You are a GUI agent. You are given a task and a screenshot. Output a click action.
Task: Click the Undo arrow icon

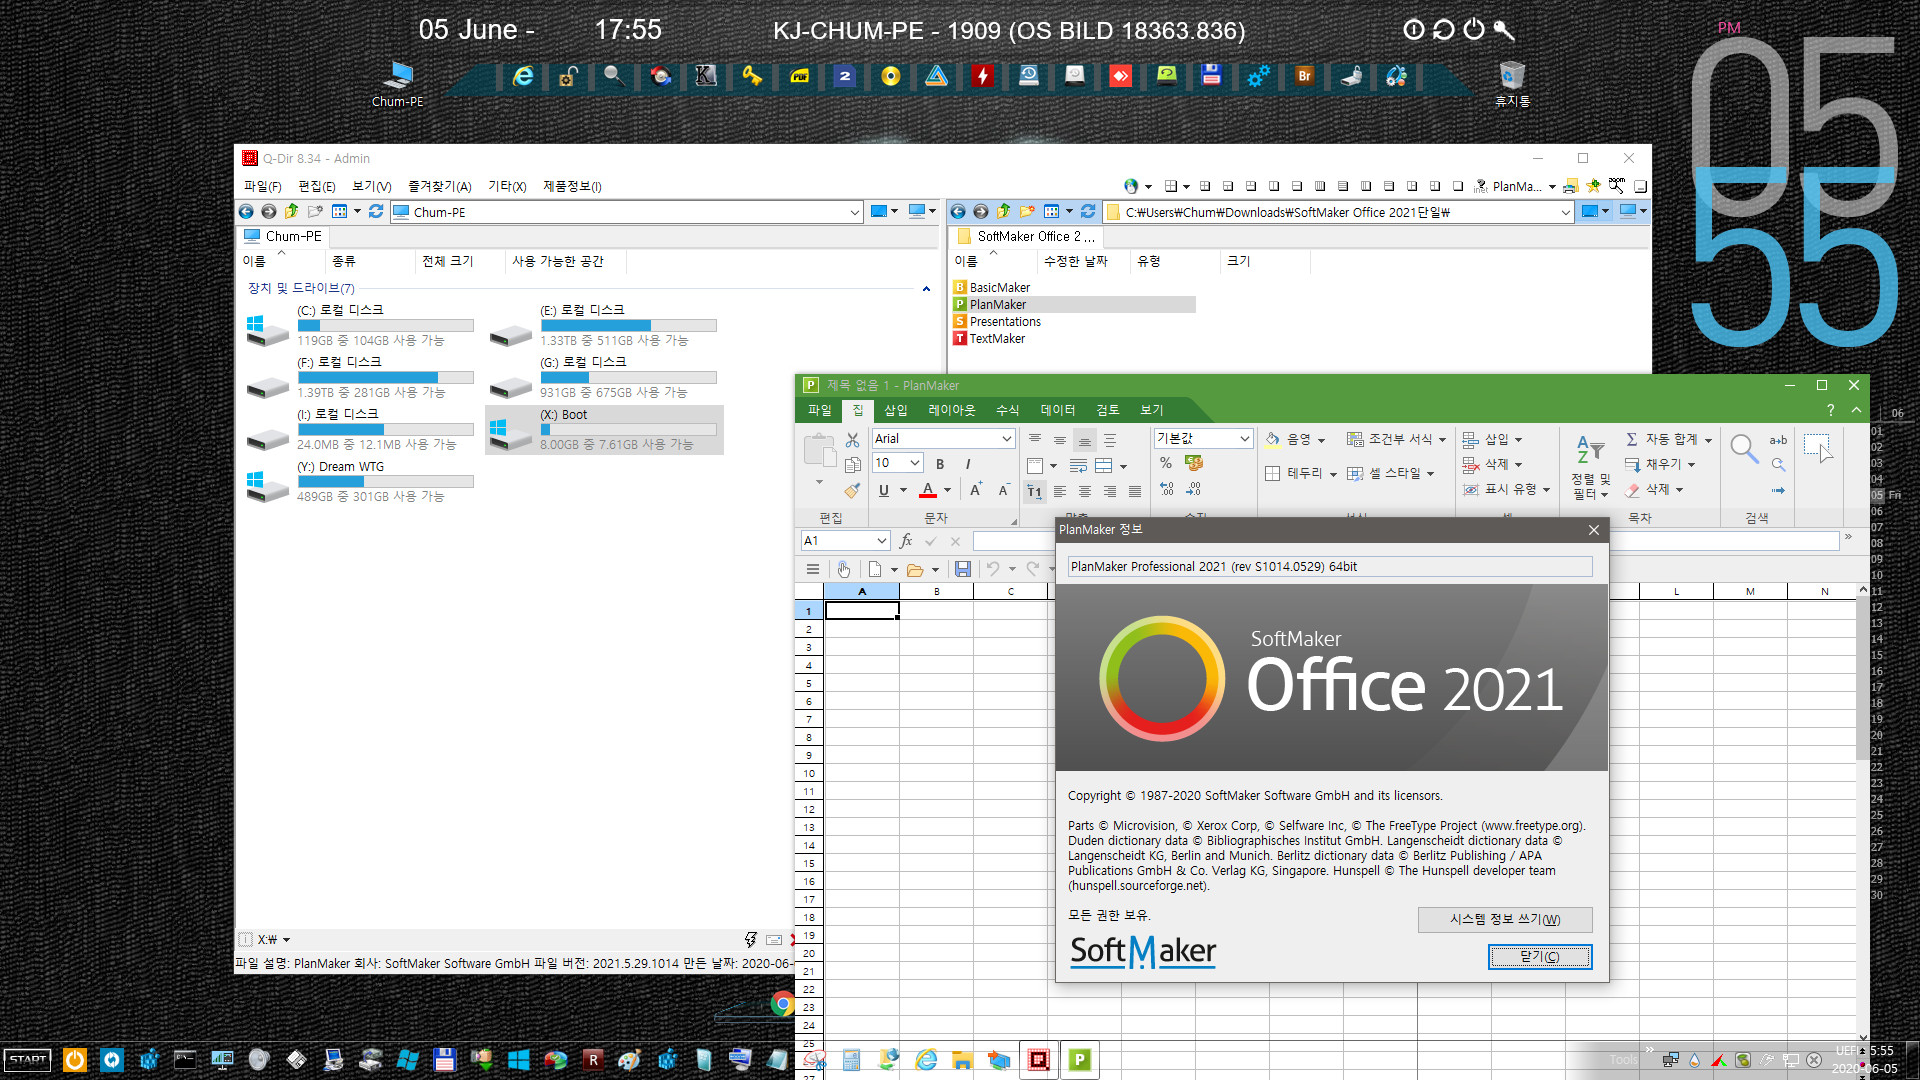pos(992,569)
